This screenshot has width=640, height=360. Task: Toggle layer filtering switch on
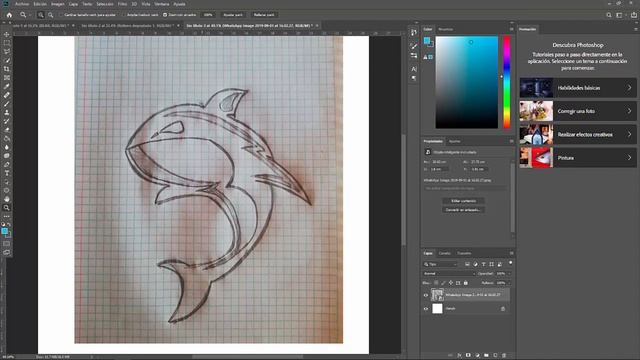510,263
